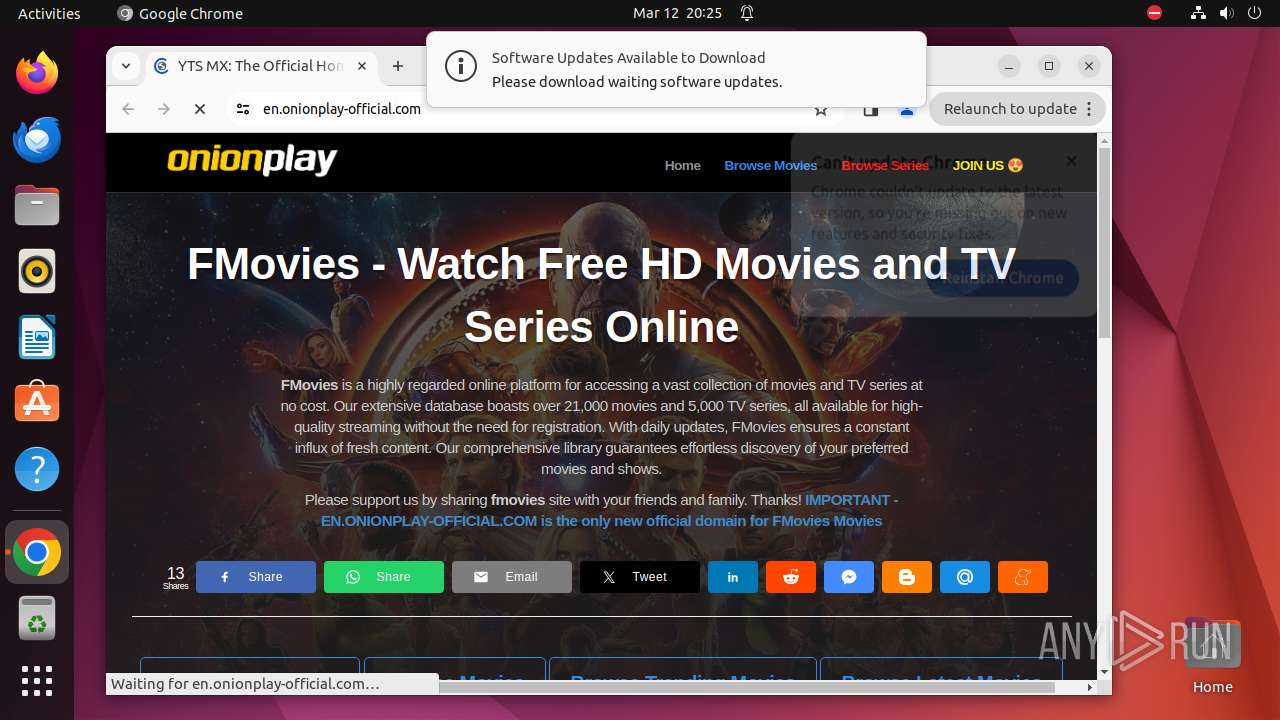The width and height of the screenshot is (1280, 720).
Task: Go forward in browser history
Action: pyautogui.click(x=164, y=109)
